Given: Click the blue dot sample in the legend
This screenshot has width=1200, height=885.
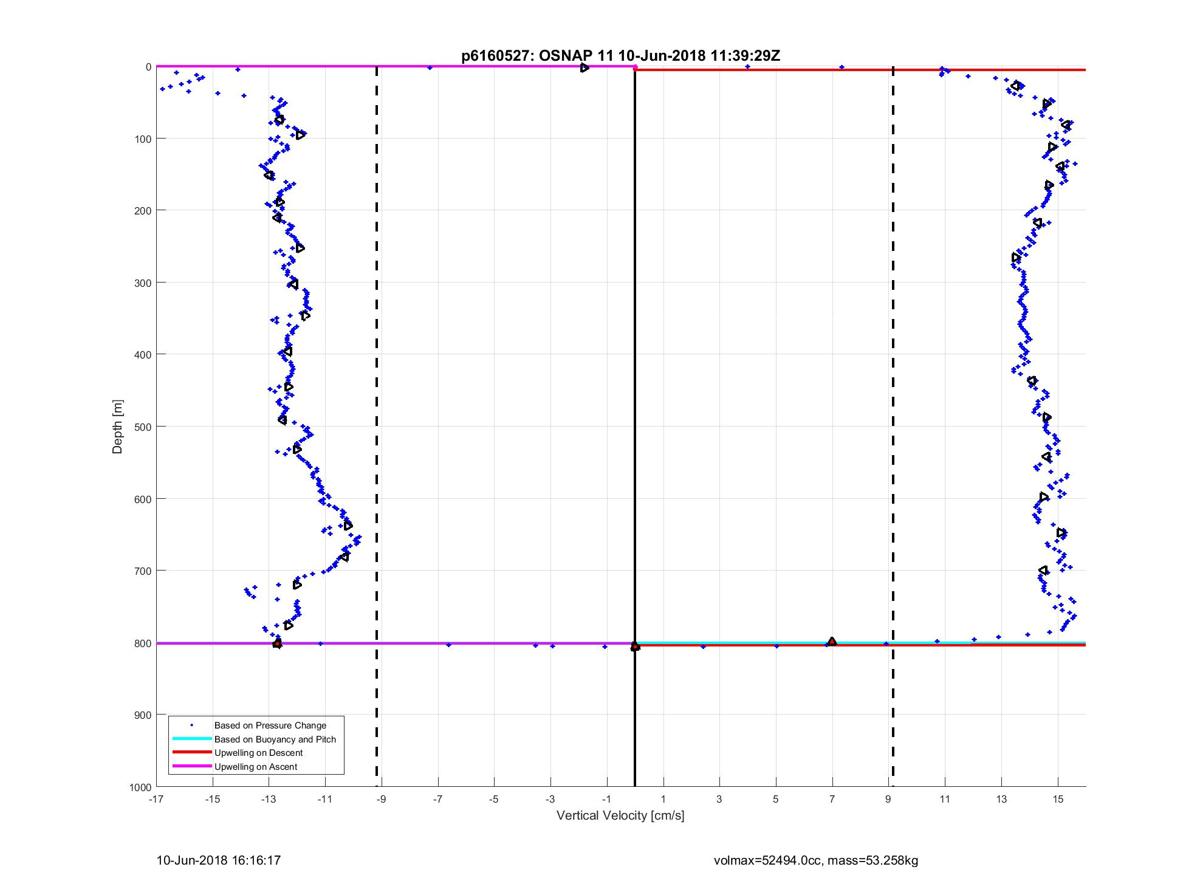Looking at the screenshot, I should (x=191, y=724).
